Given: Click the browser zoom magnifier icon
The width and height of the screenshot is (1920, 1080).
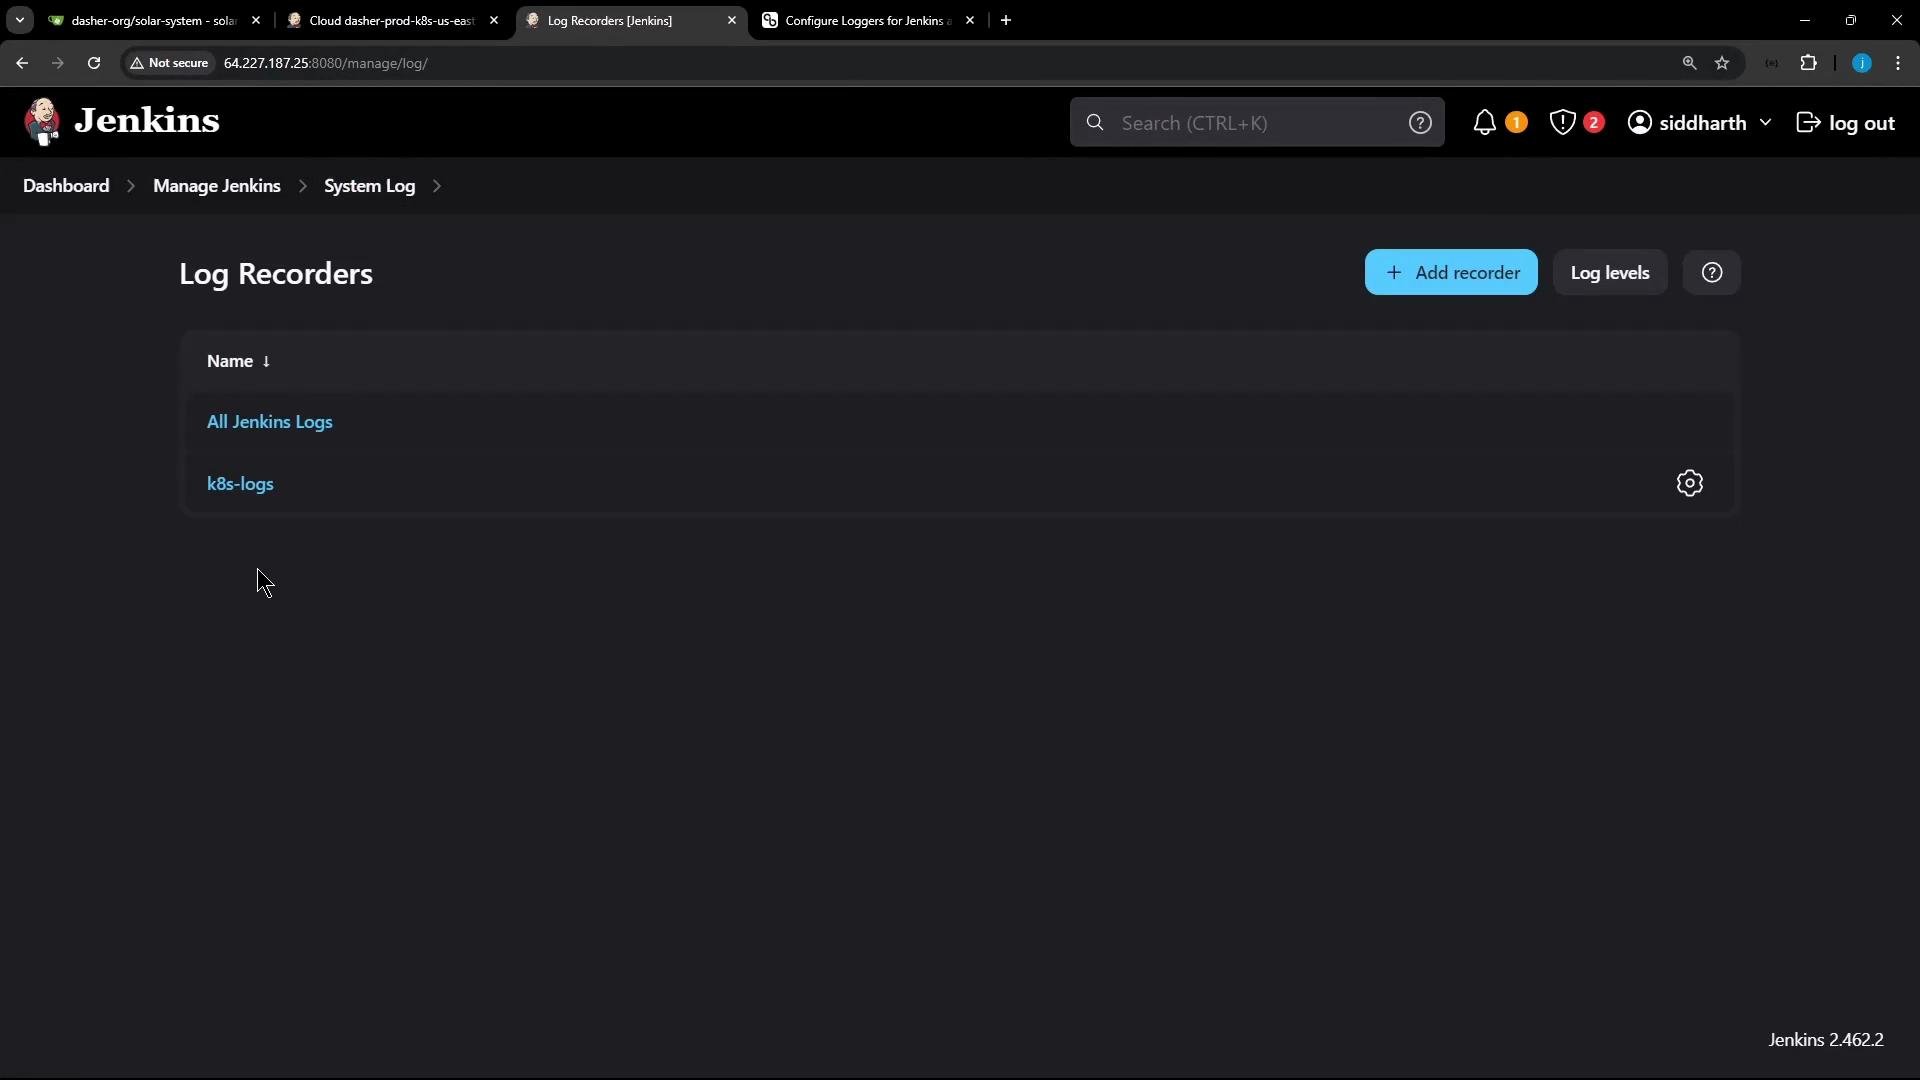Looking at the screenshot, I should click(x=1690, y=63).
